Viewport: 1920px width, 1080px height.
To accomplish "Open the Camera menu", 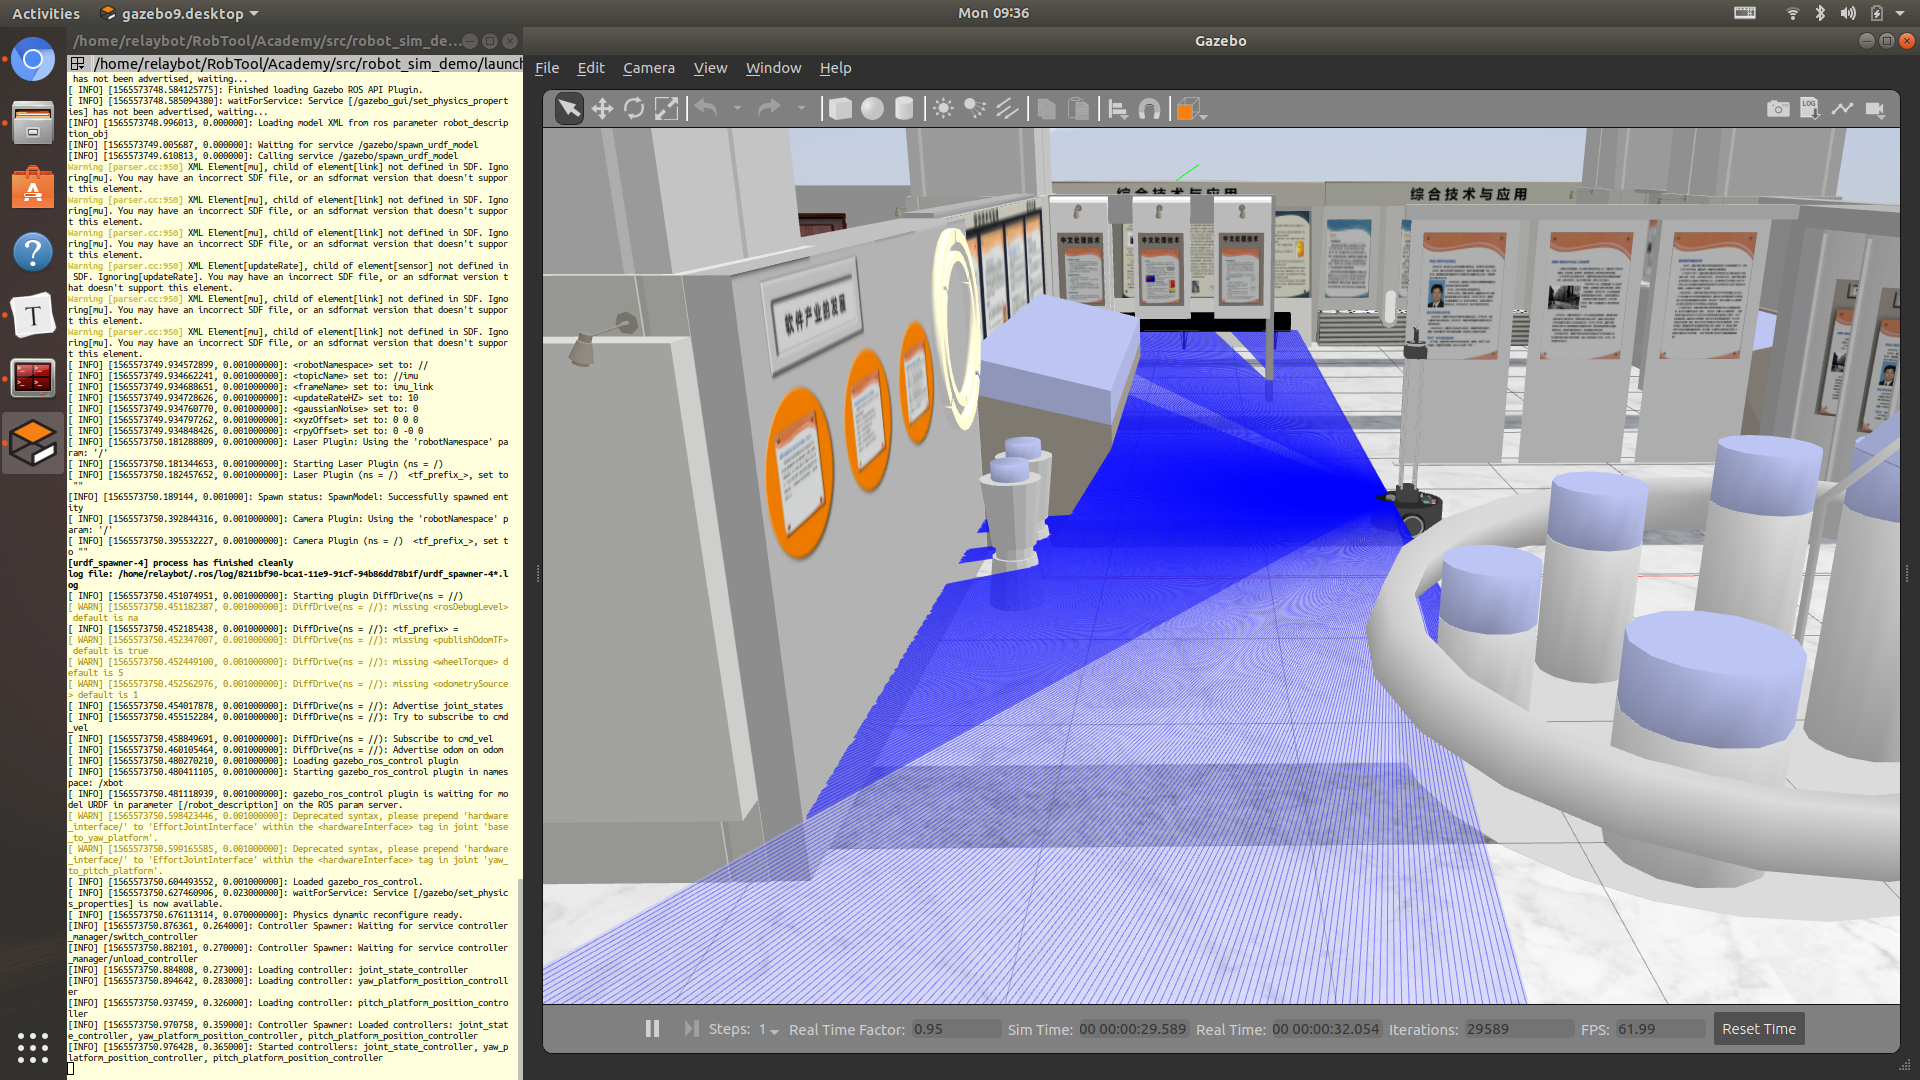I will 648,68.
